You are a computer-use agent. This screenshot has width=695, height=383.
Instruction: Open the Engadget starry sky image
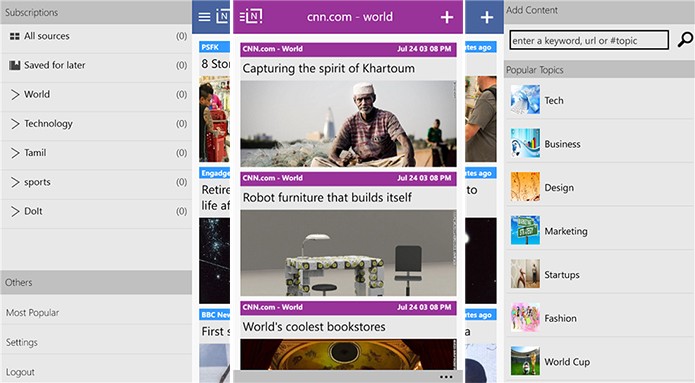pyautogui.click(x=215, y=261)
